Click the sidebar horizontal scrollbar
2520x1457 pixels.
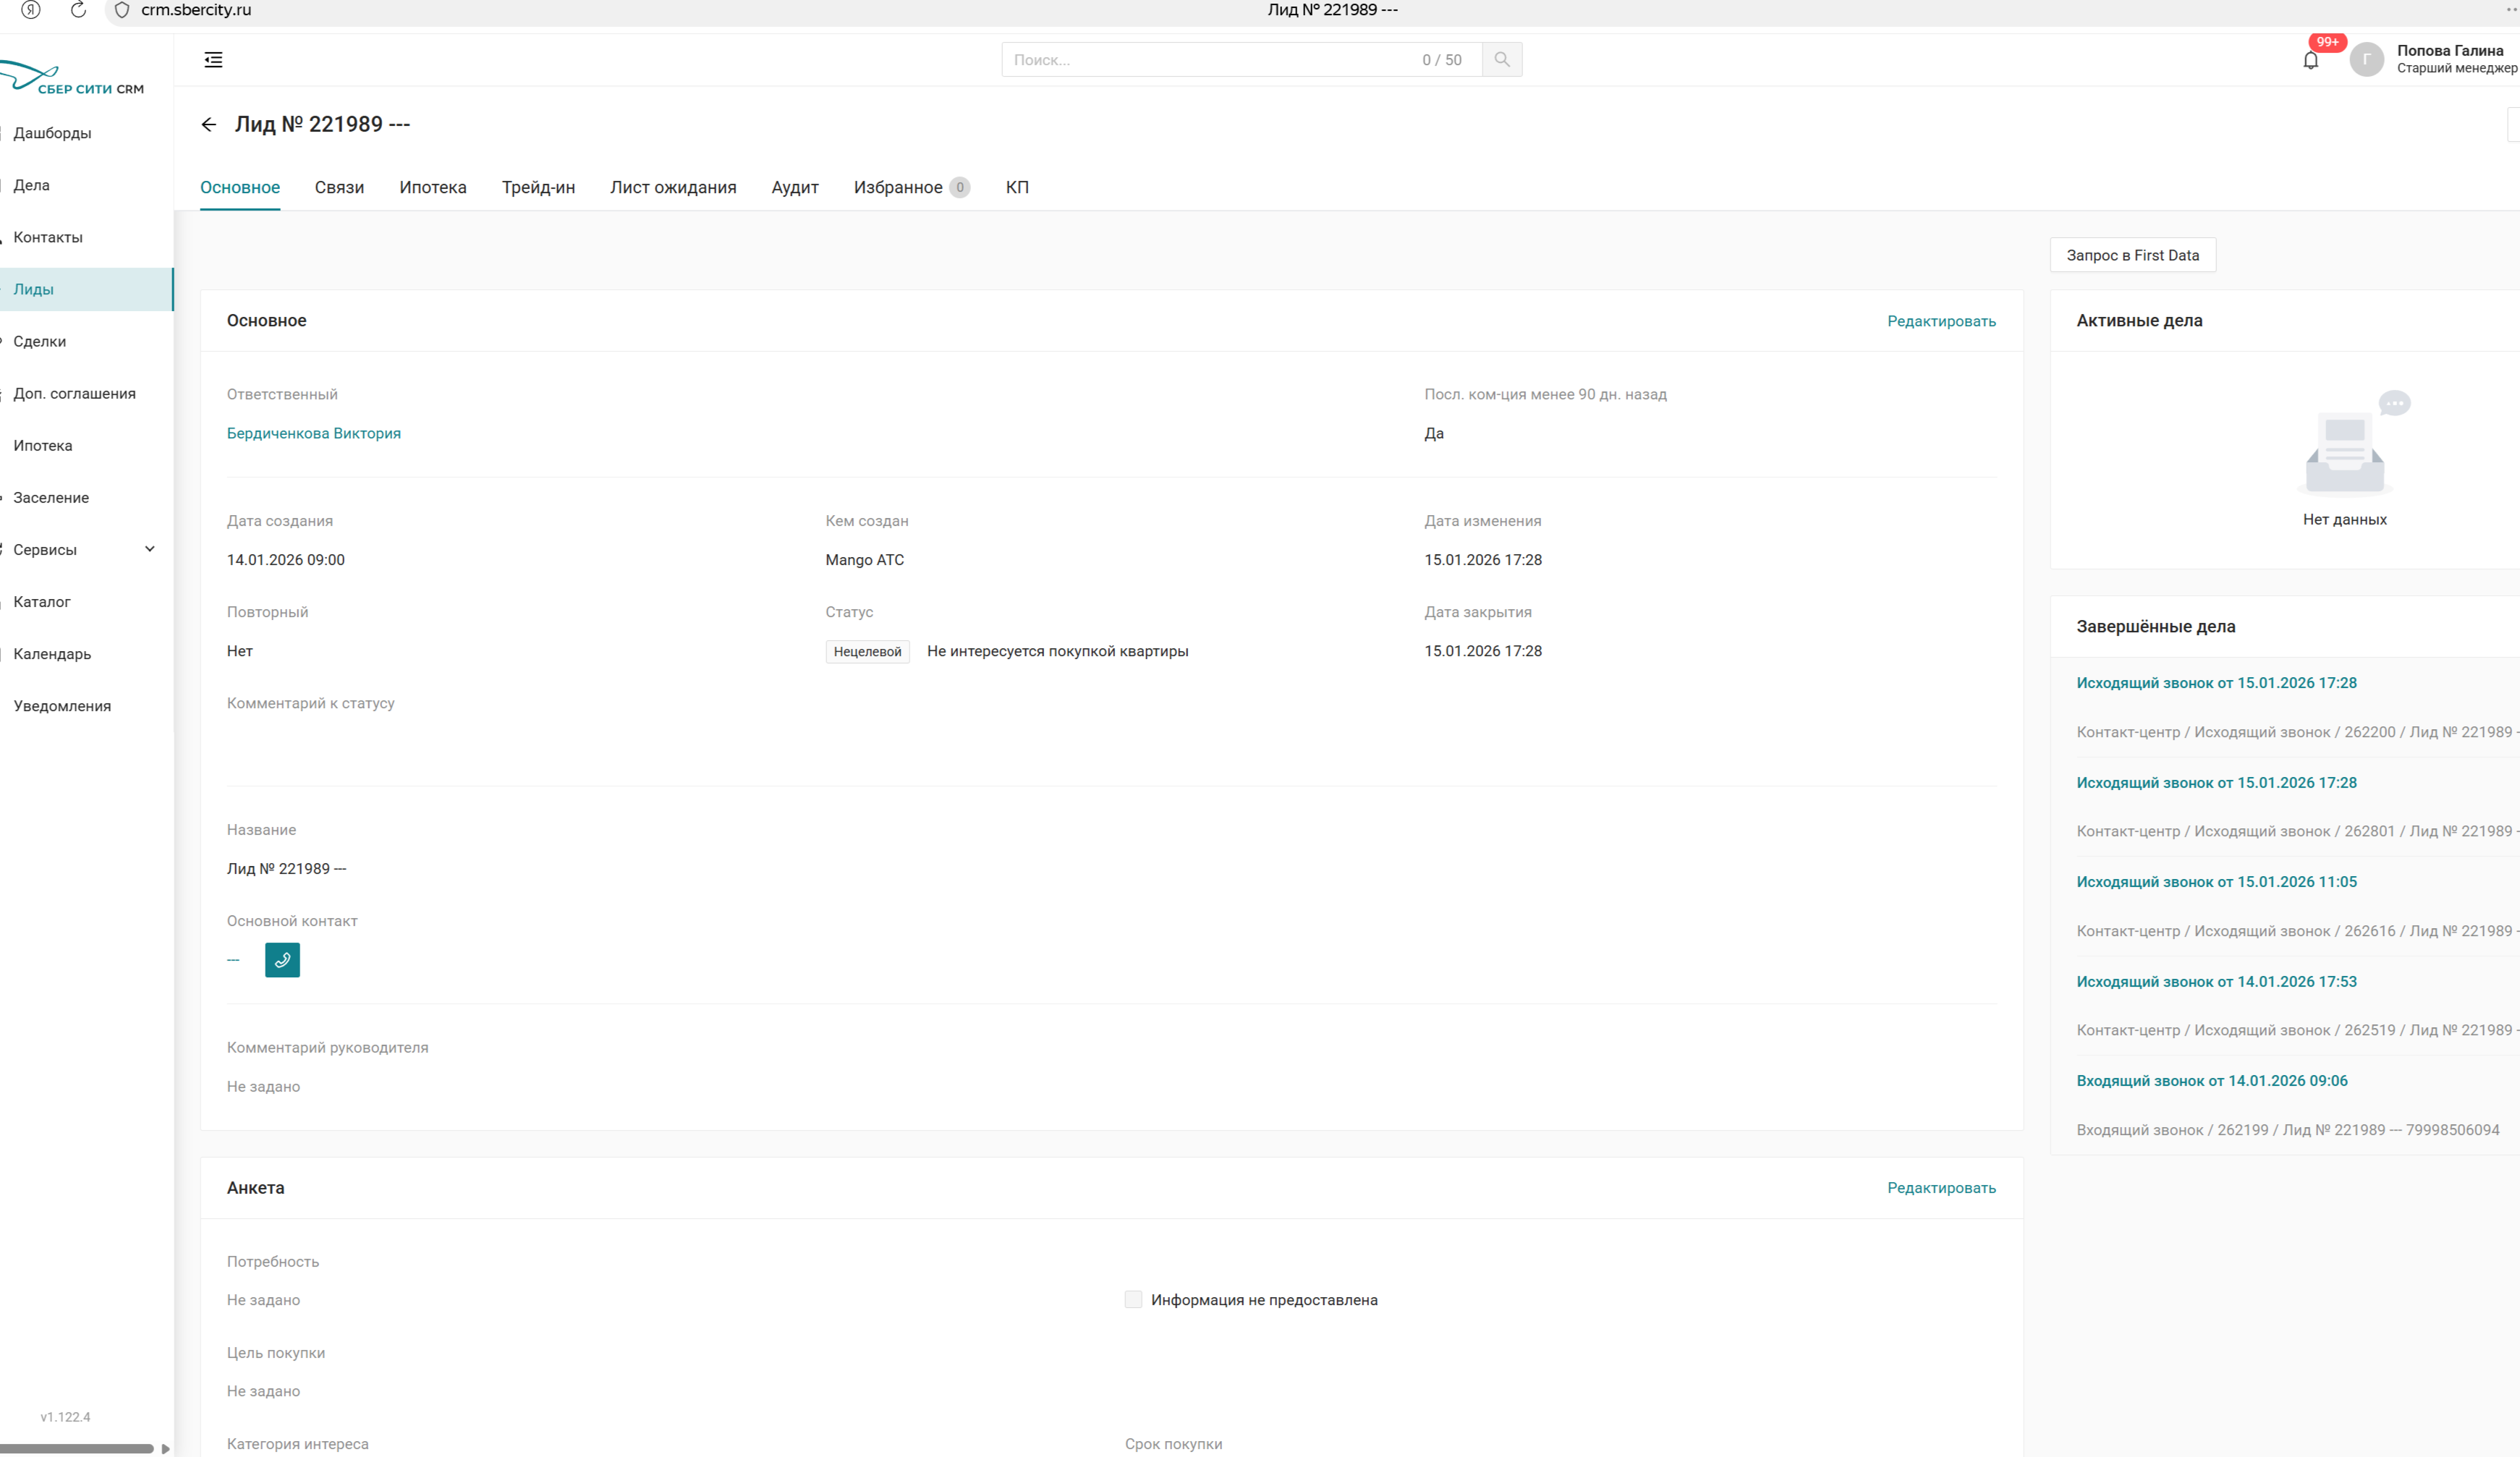click(x=76, y=1448)
